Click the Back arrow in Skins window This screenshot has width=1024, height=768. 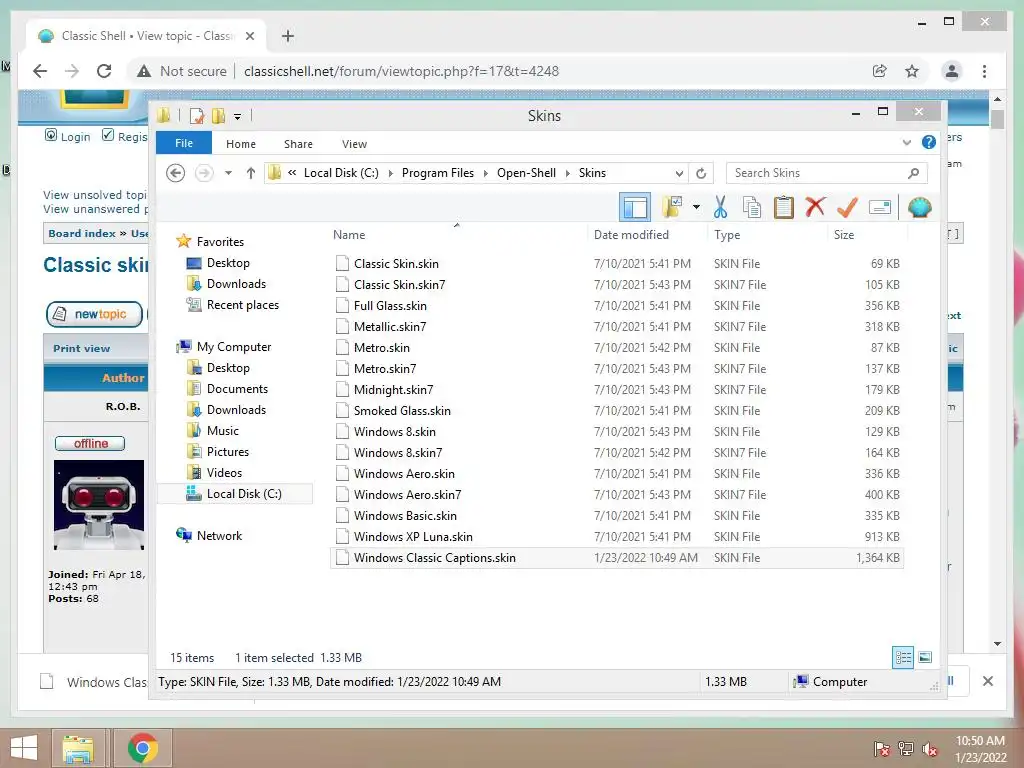click(175, 173)
